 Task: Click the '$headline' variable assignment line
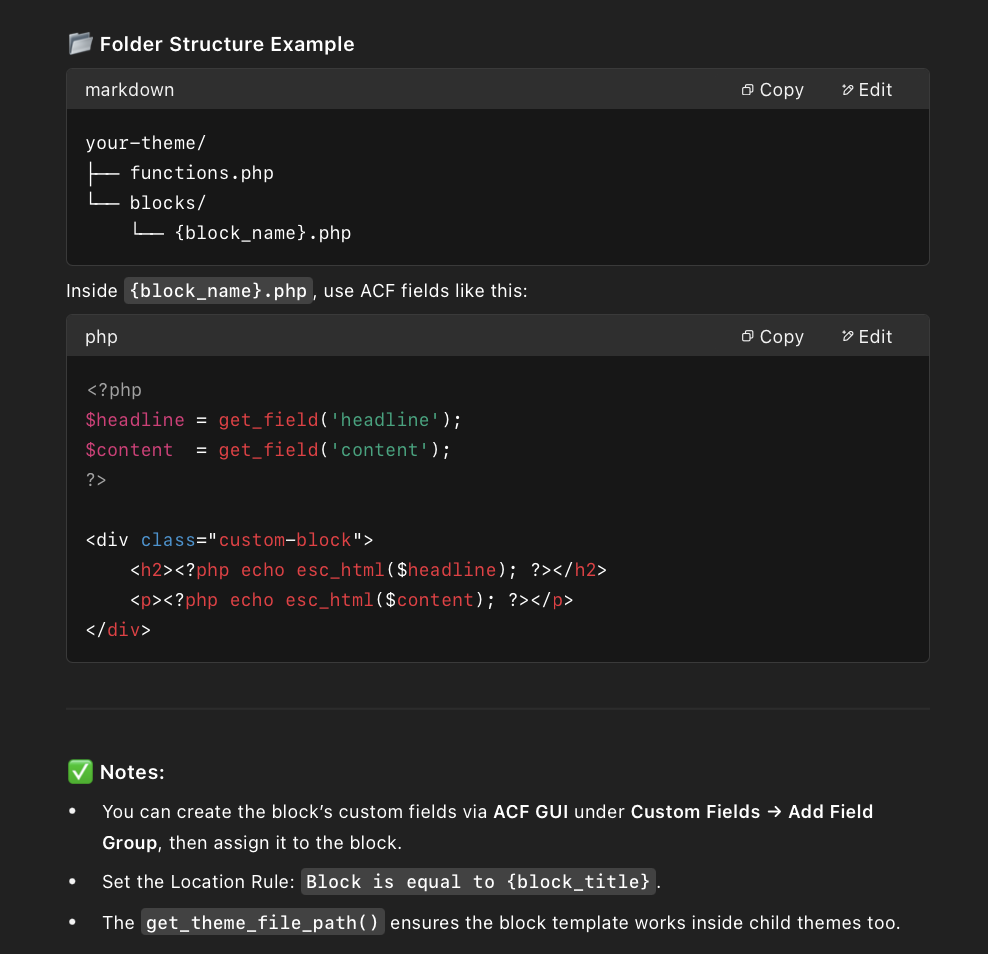click(x=273, y=420)
